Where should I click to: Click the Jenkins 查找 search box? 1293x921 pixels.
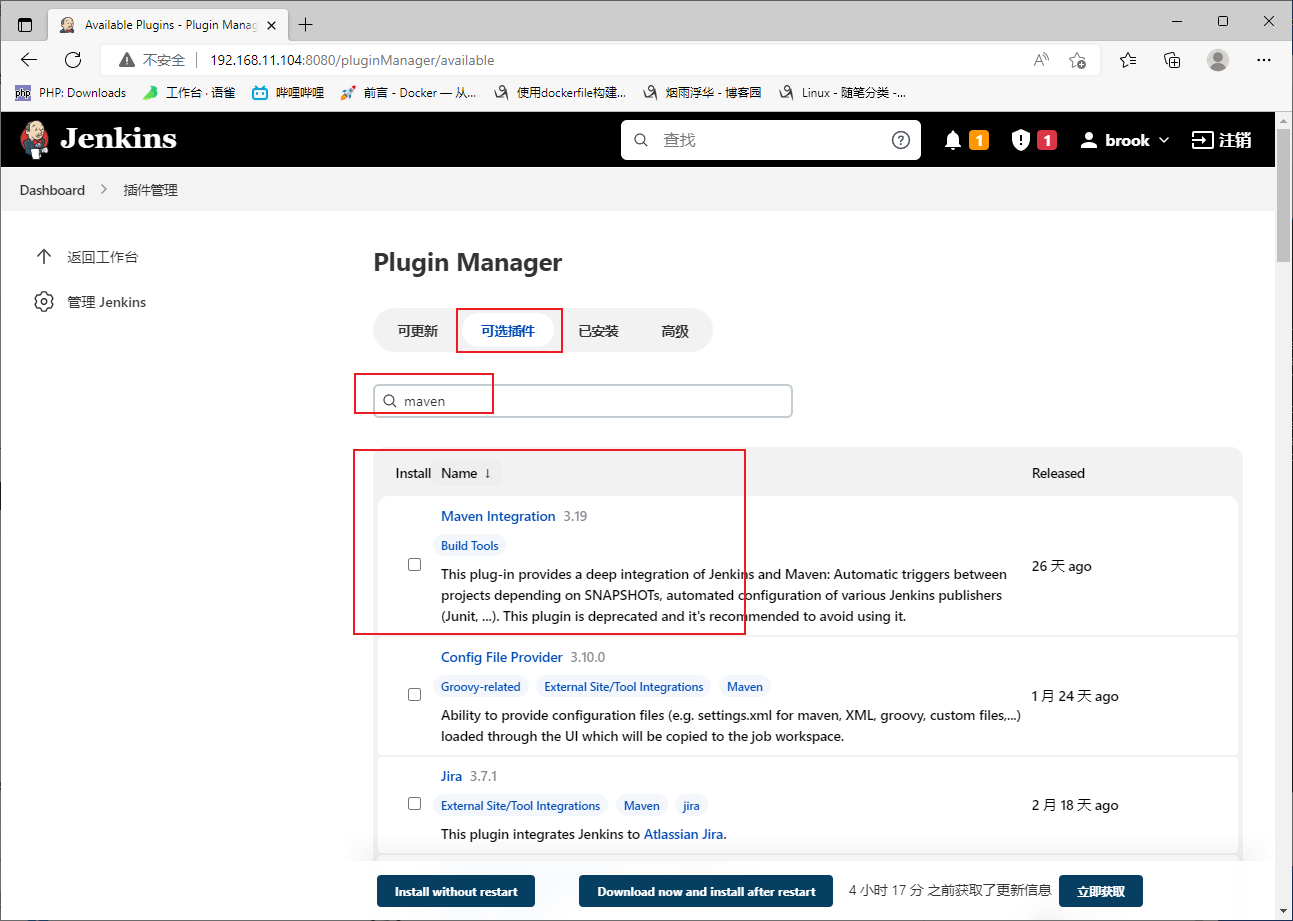tap(771, 140)
